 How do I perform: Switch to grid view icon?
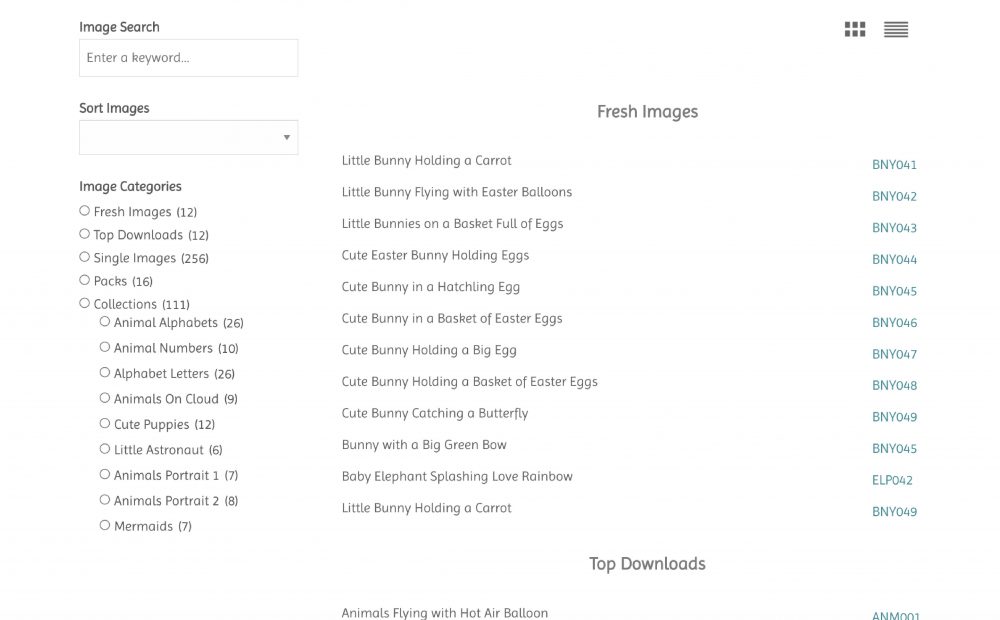[x=855, y=29]
